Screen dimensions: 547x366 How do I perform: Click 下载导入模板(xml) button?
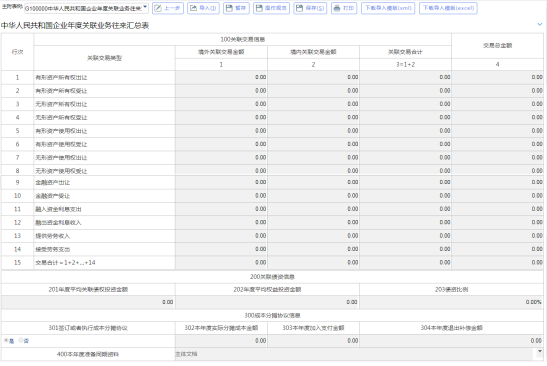tap(388, 8)
